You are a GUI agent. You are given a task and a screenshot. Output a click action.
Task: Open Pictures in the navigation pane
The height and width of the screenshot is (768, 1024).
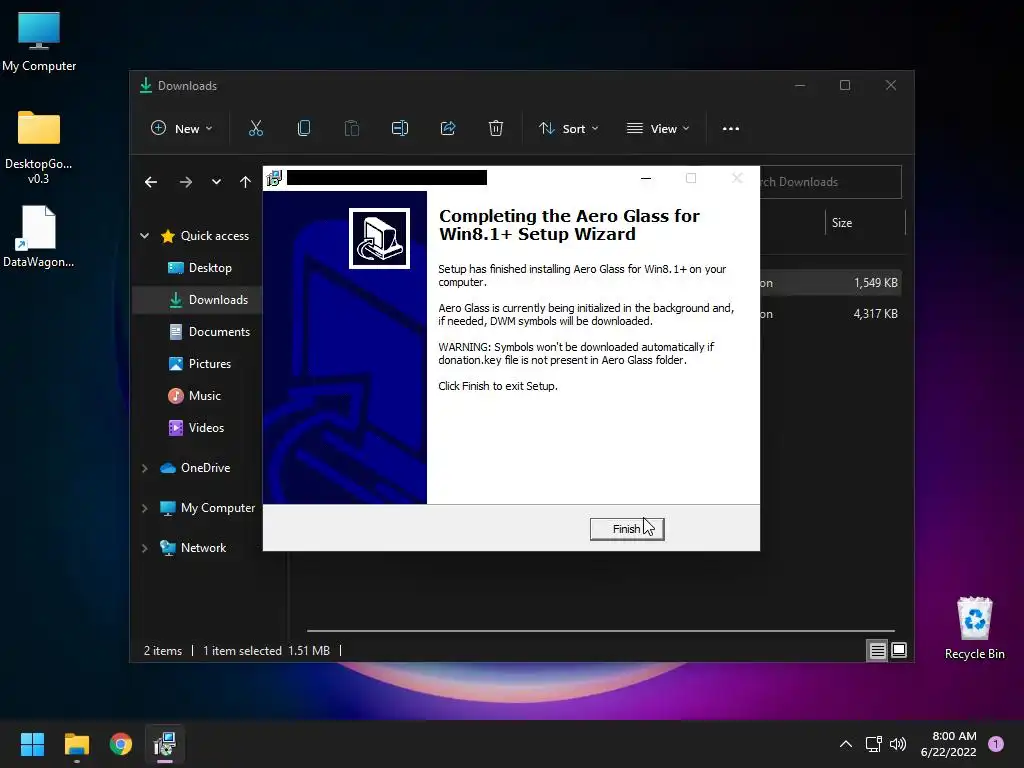(200, 364)
